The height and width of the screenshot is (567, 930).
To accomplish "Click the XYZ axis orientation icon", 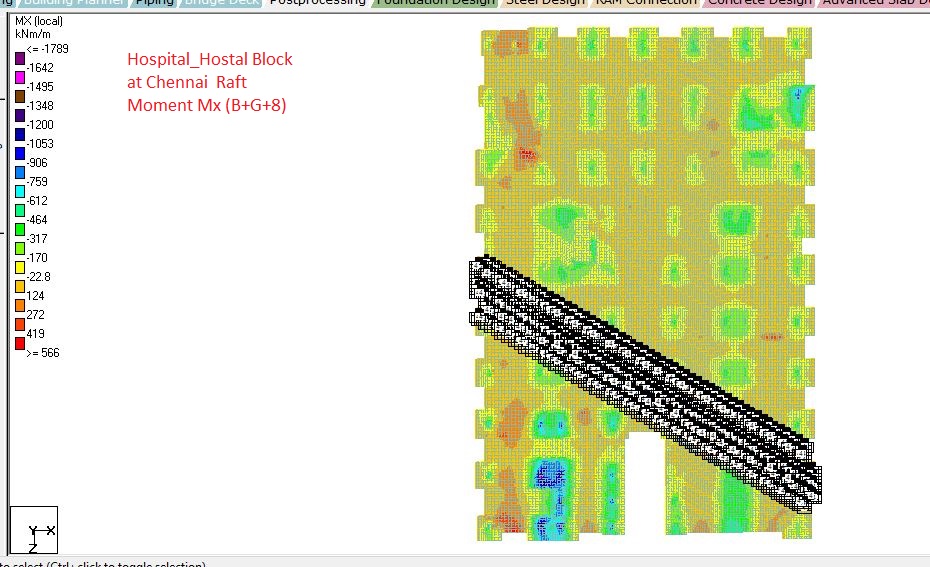I will tap(33, 529).
